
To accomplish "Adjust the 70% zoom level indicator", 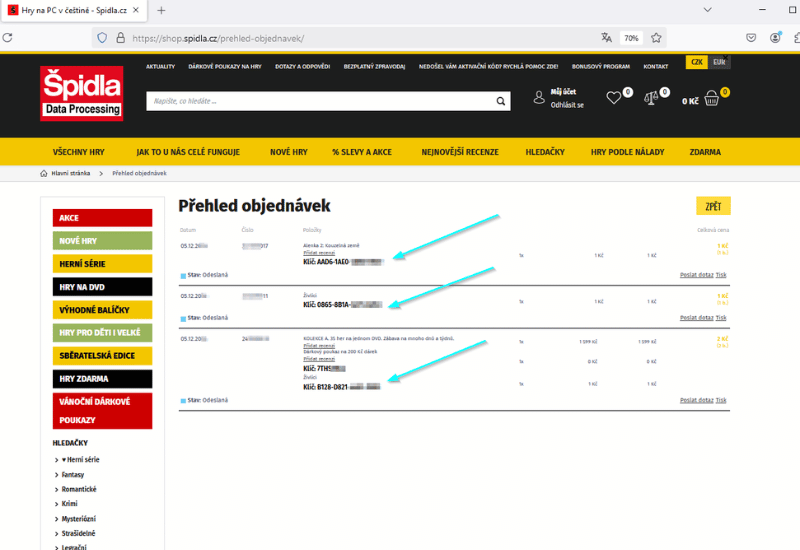I will pyautogui.click(x=631, y=38).
